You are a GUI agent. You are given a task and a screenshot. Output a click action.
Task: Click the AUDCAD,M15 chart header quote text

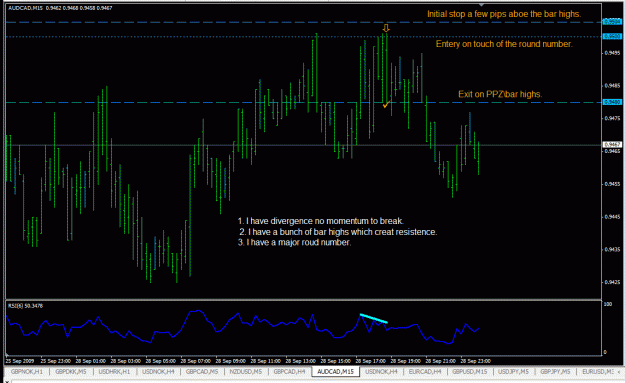pos(60,8)
